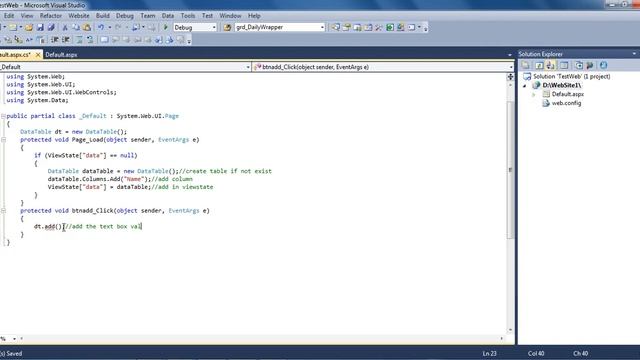Screen dimensions: 640x360
Task: Open the Edit menu
Action: pyautogui.click(x=9, y=16)
